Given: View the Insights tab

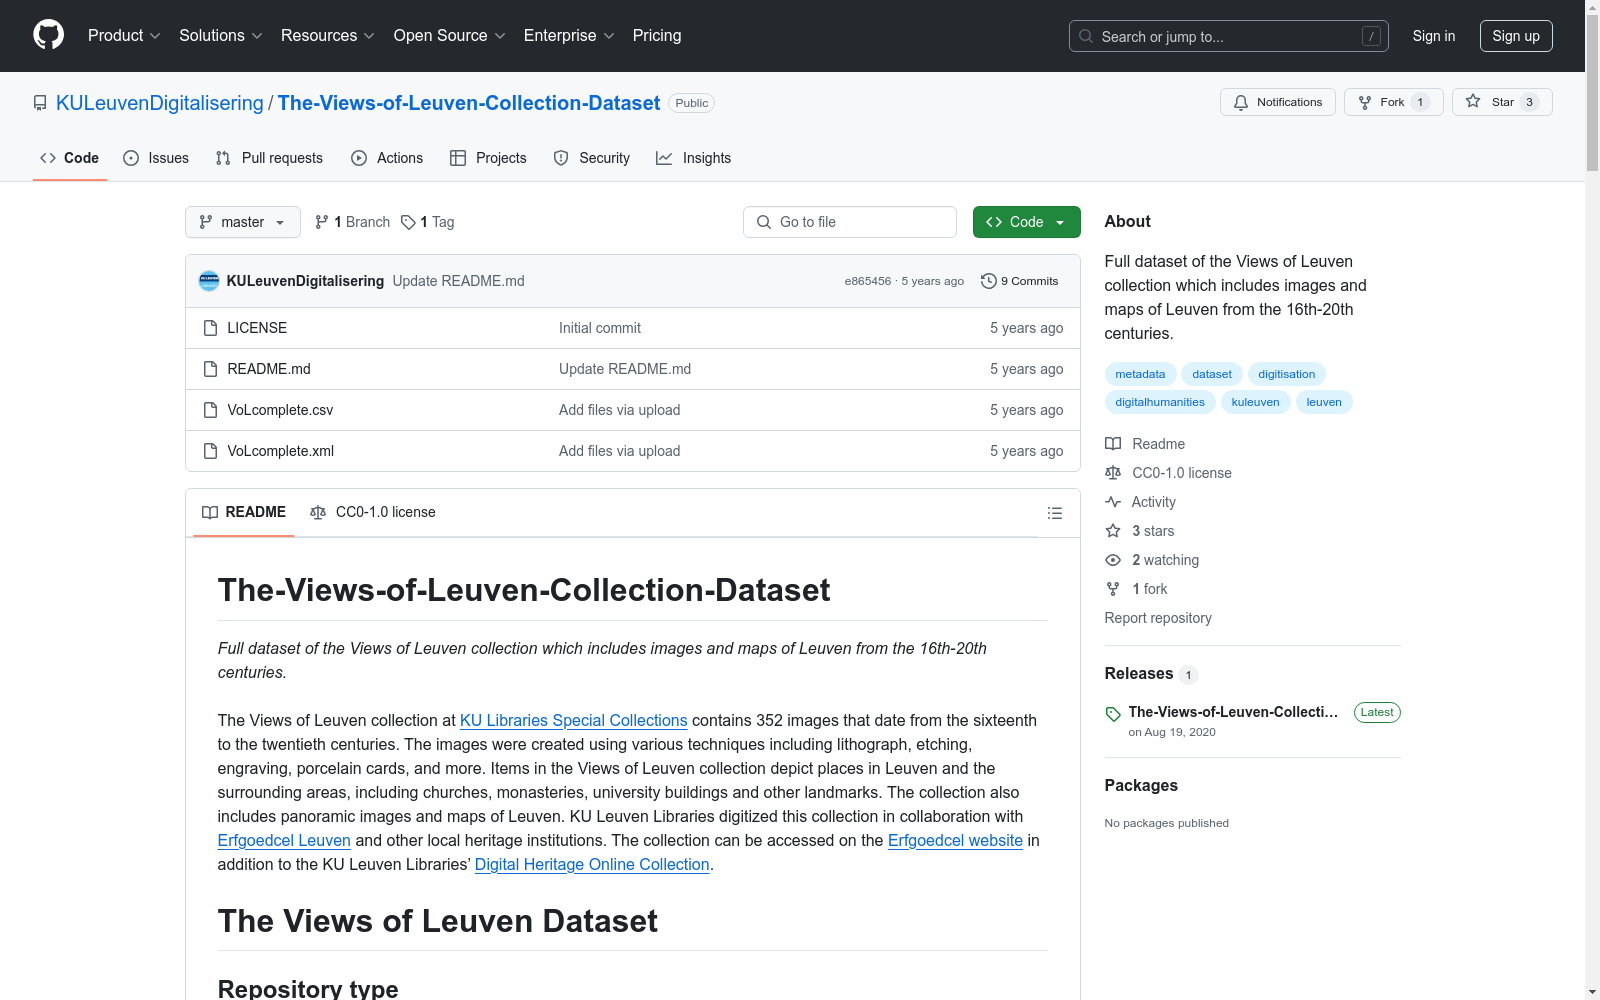Looking at the screenshot, I should click(694, 158).
